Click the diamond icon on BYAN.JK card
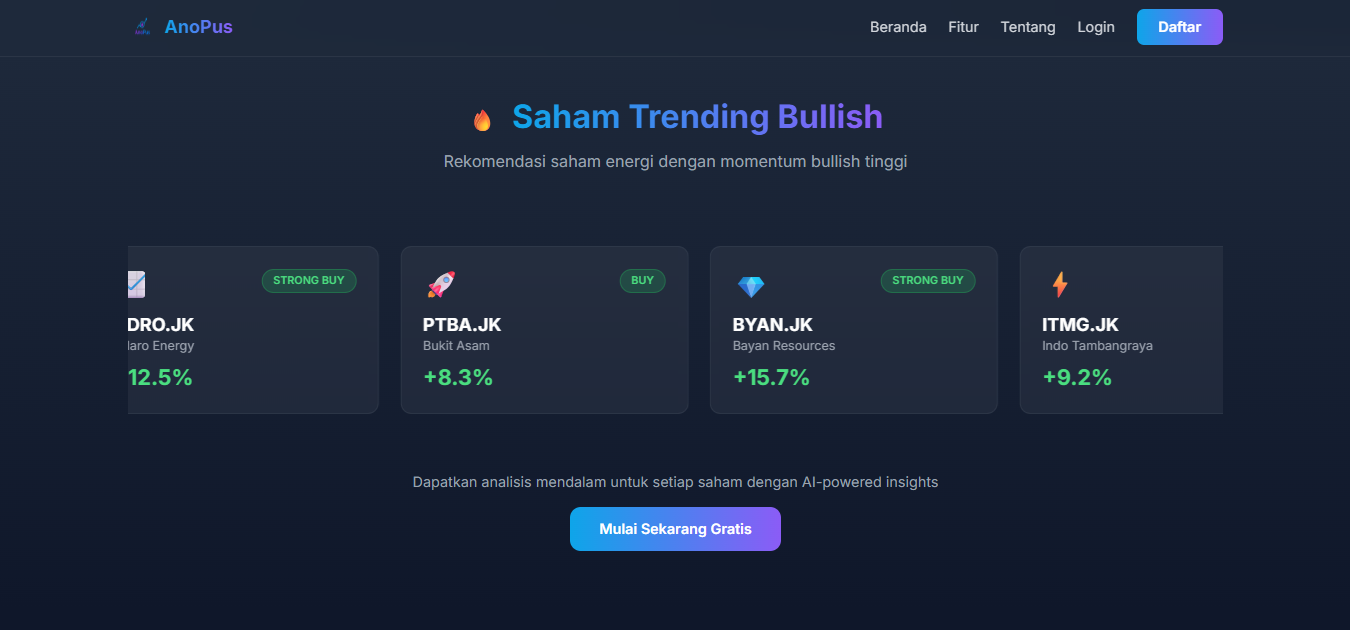 [750, 286]
